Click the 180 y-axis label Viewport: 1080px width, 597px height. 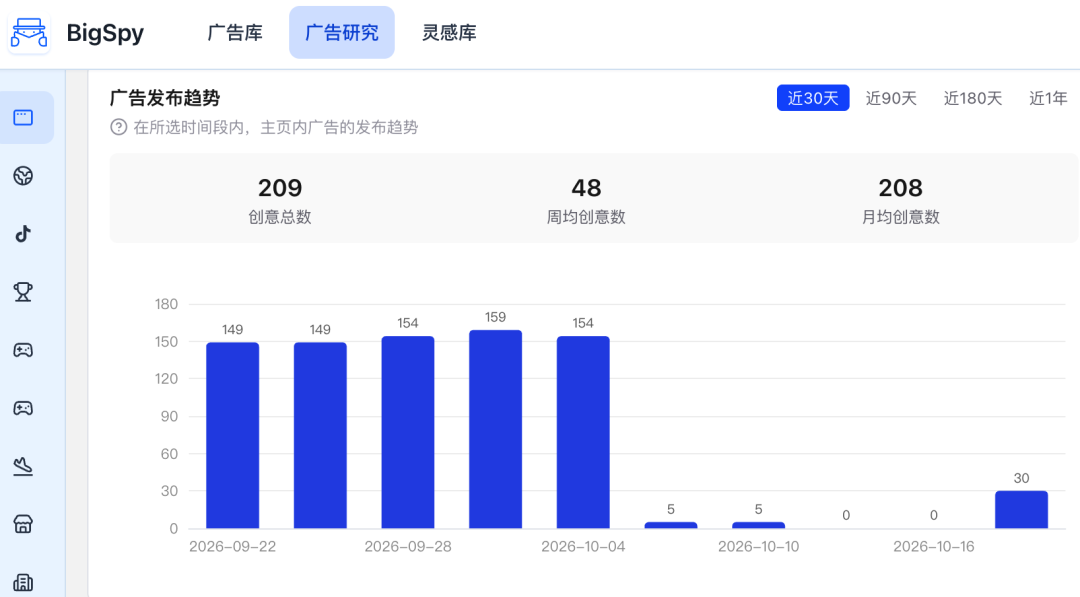166,304
